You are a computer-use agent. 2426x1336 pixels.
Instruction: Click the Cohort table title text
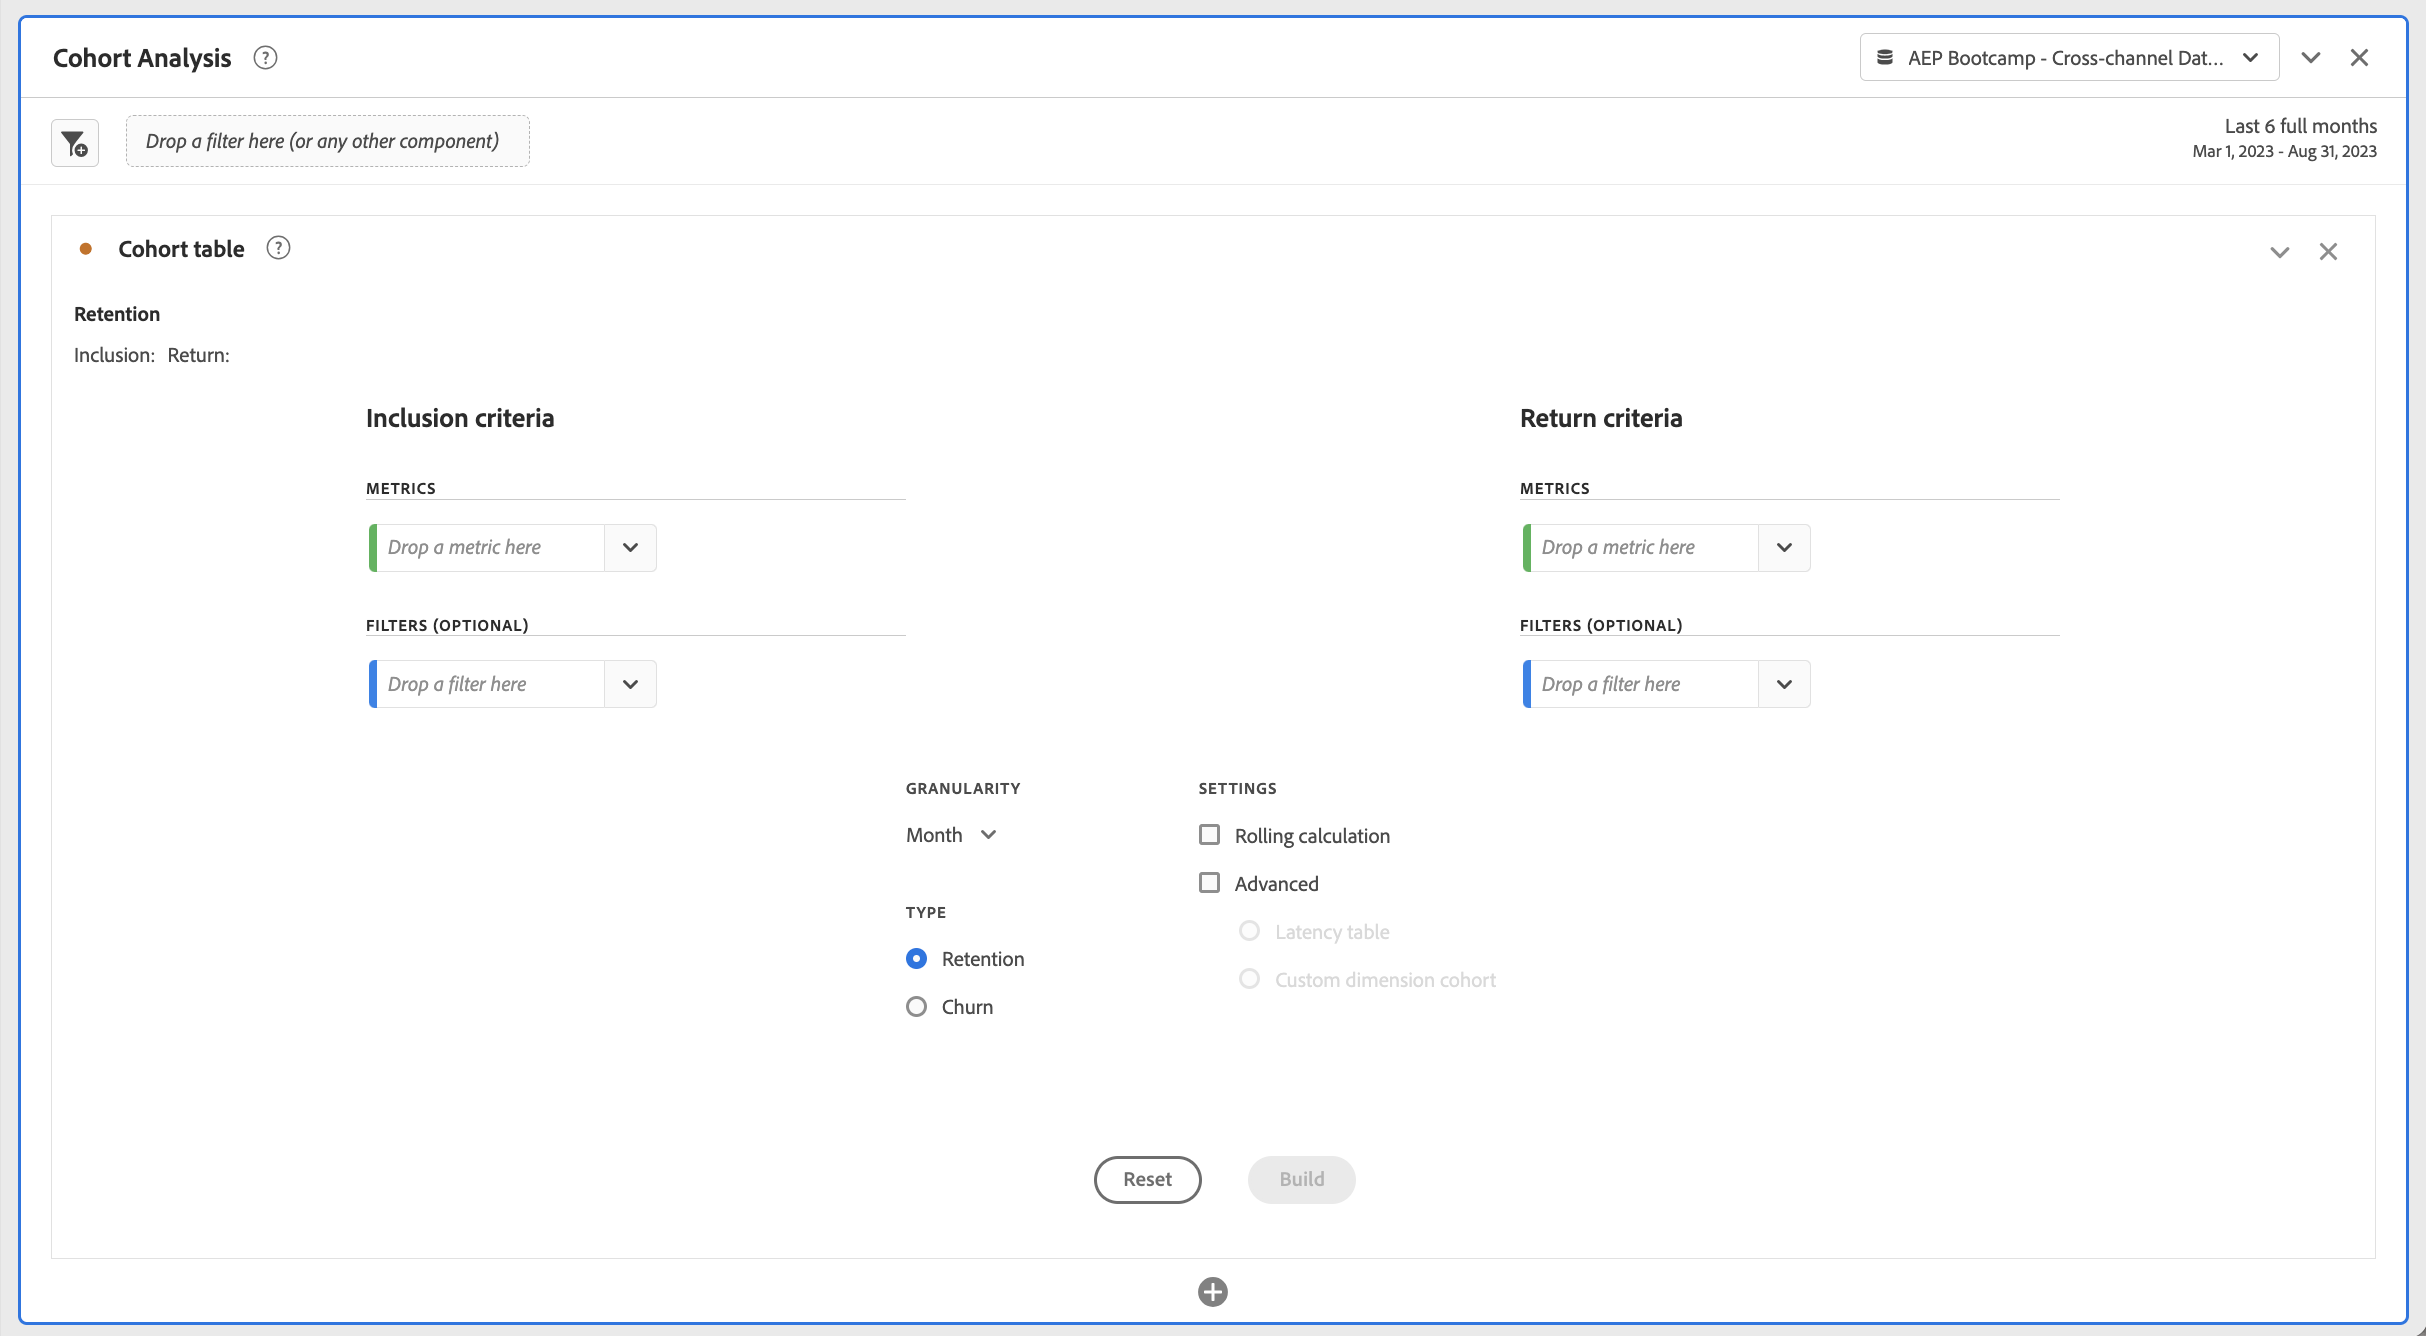(181, 249)
